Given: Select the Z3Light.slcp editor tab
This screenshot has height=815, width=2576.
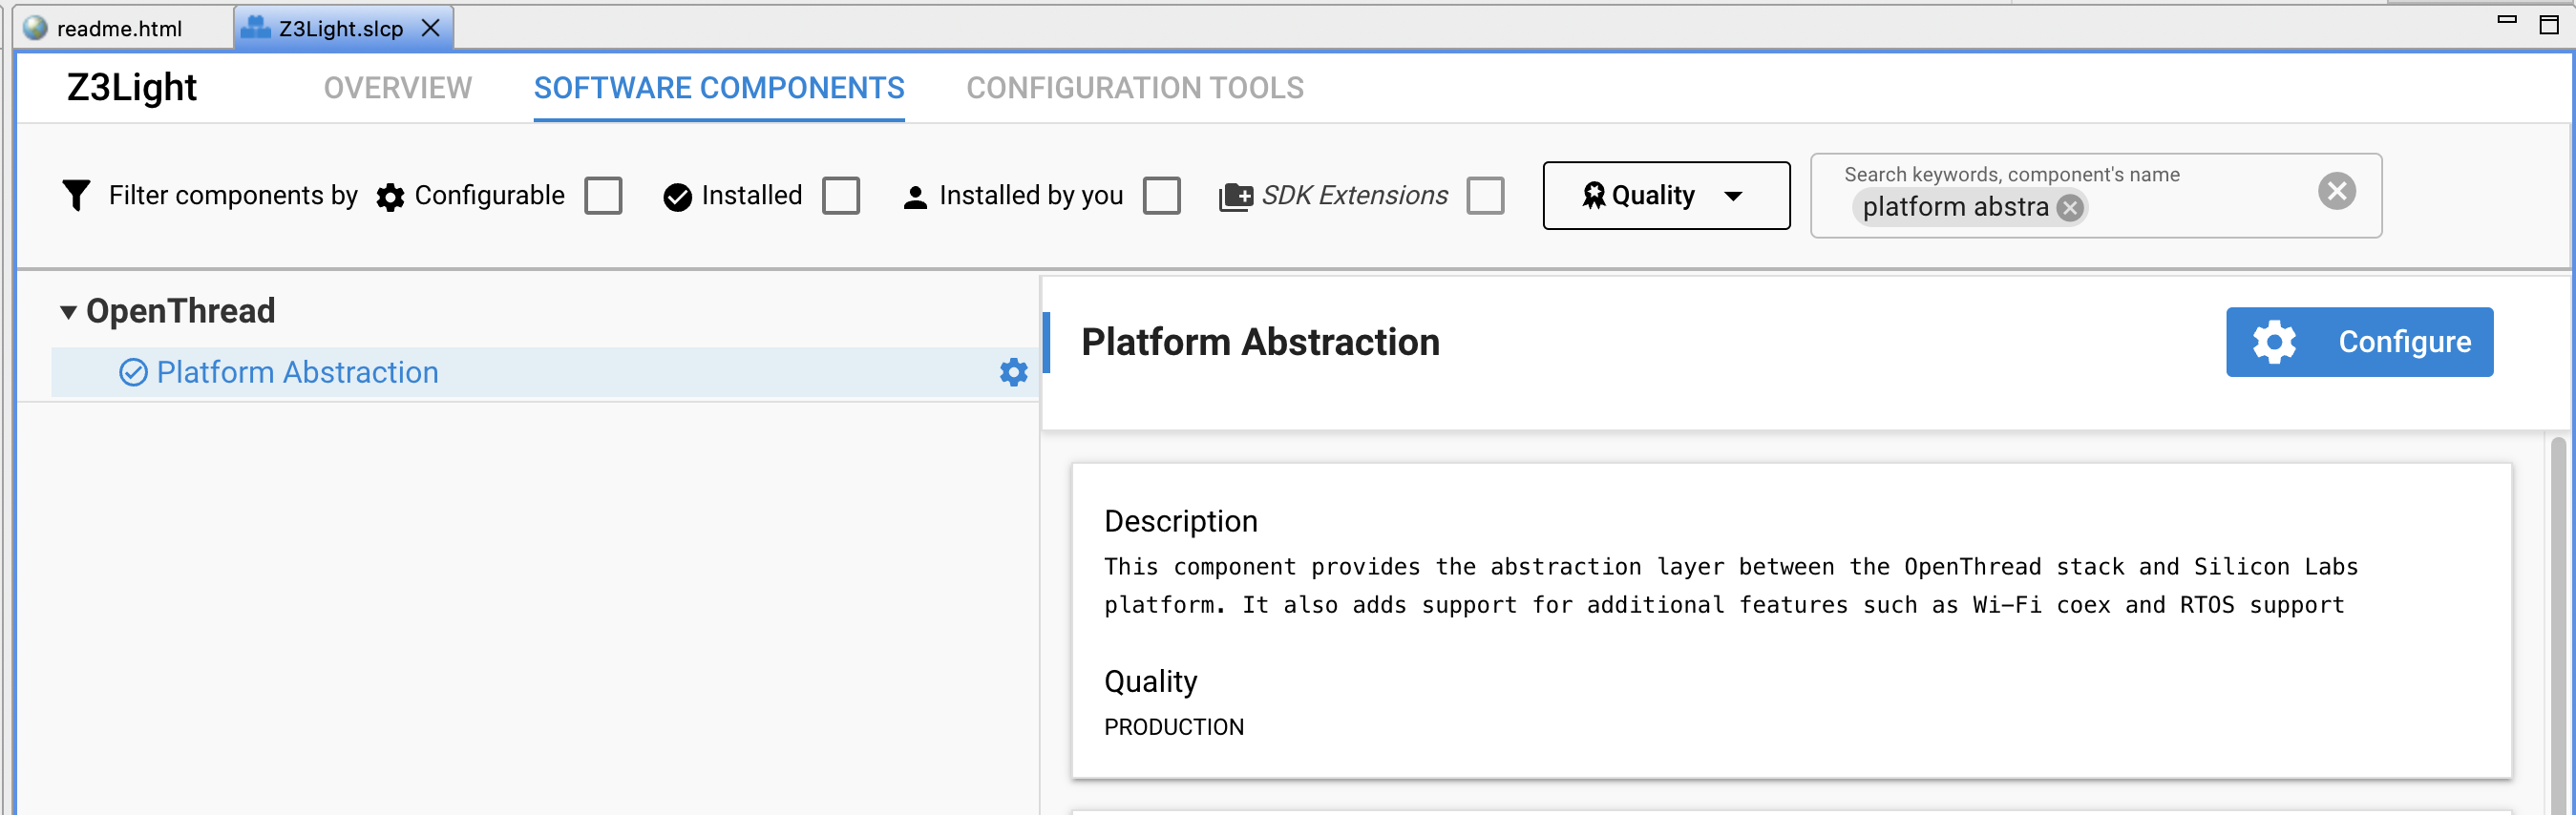Looking at the screenshot, I should click(340, 28).
